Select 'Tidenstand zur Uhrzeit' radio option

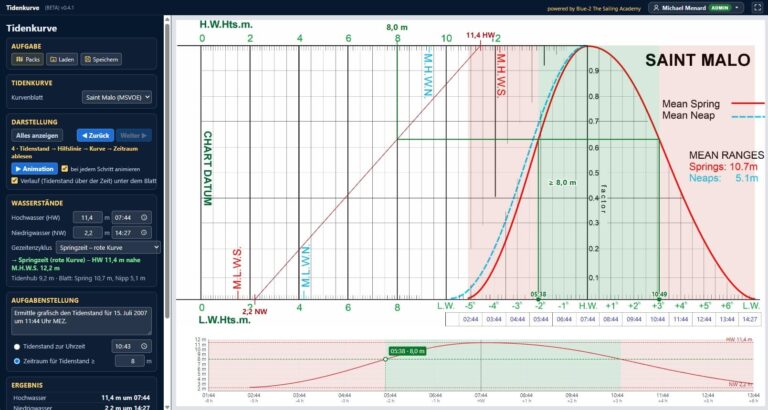pos(17,346)
